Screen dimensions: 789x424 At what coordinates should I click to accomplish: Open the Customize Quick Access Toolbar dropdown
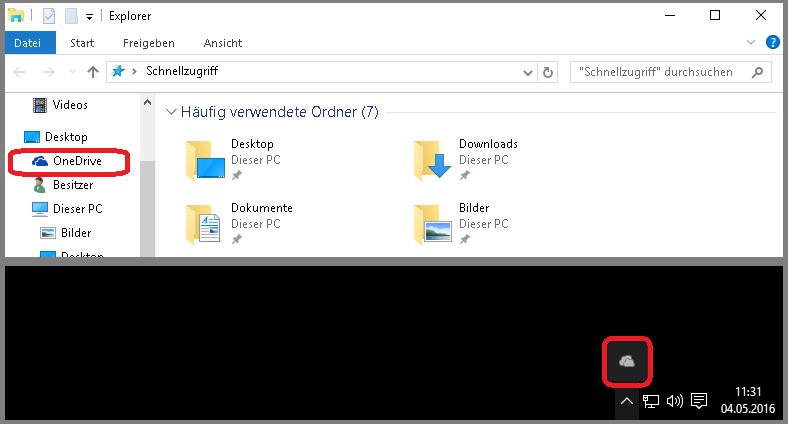tap(89, 17)
